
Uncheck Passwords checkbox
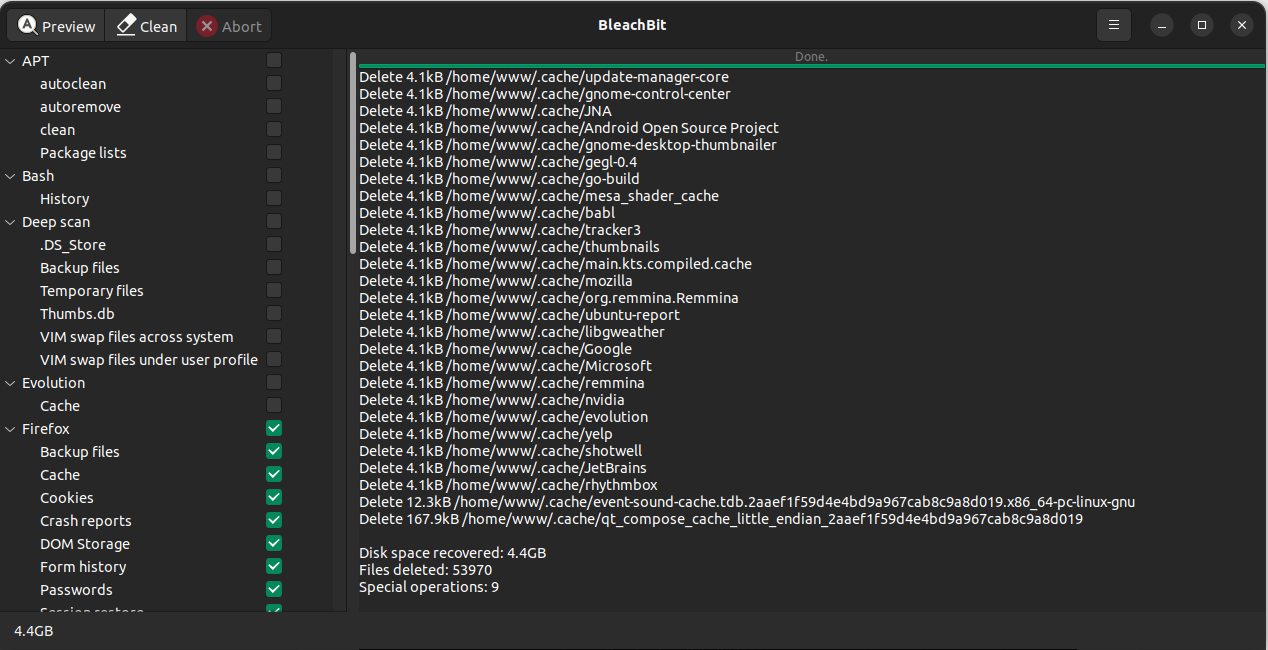click(x=274, y=589)
